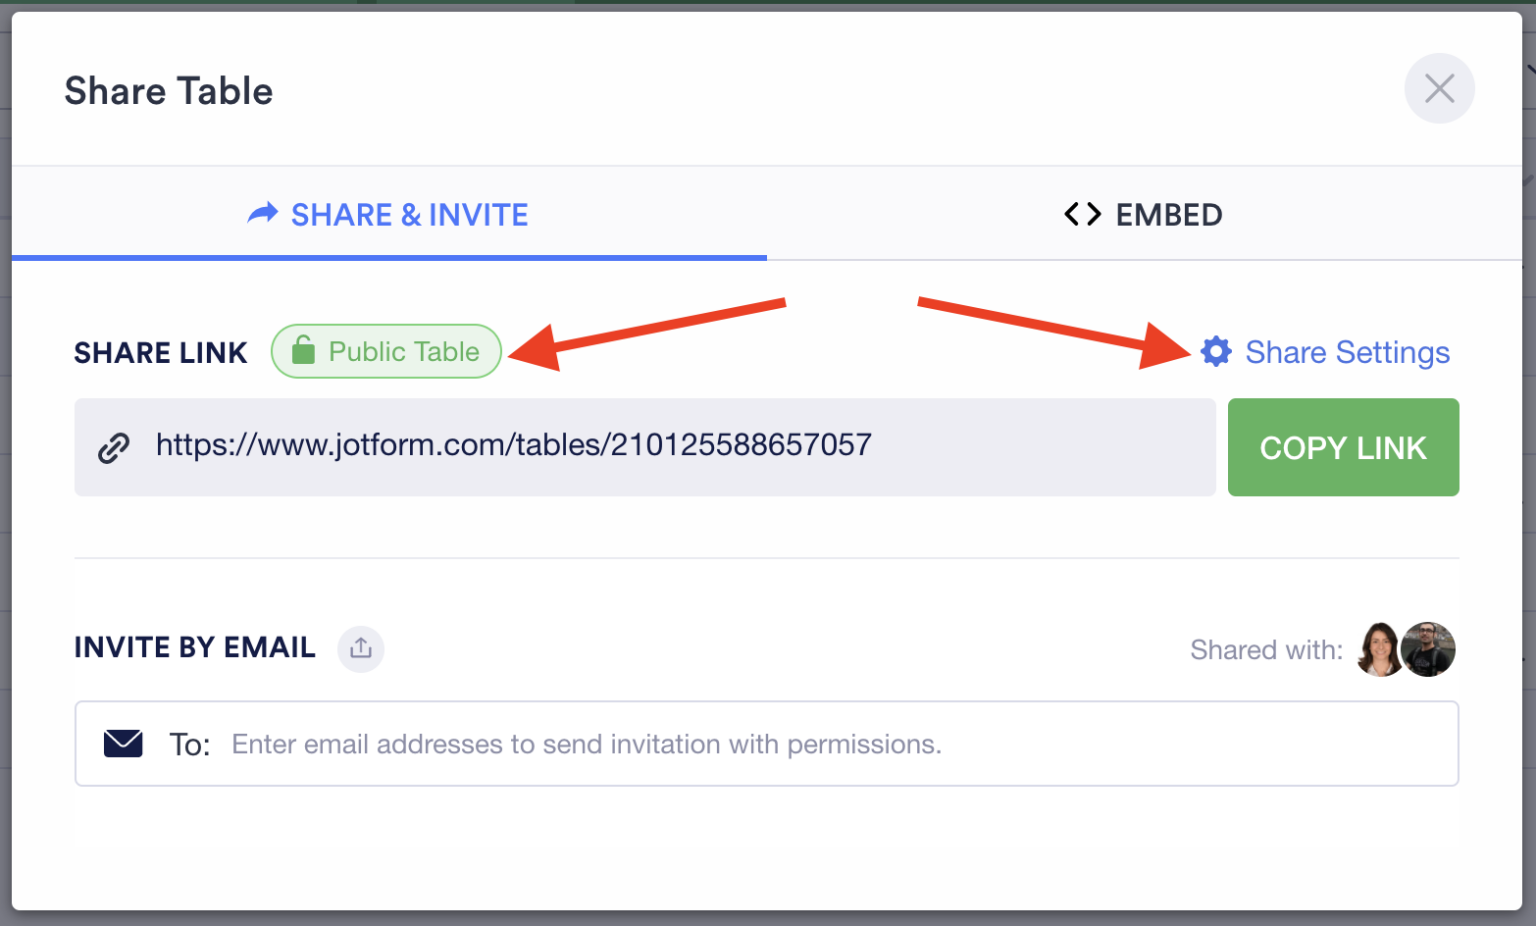Click the envelope icon in the invite field
Screen dimensions: 1536x926
point(123,743)
